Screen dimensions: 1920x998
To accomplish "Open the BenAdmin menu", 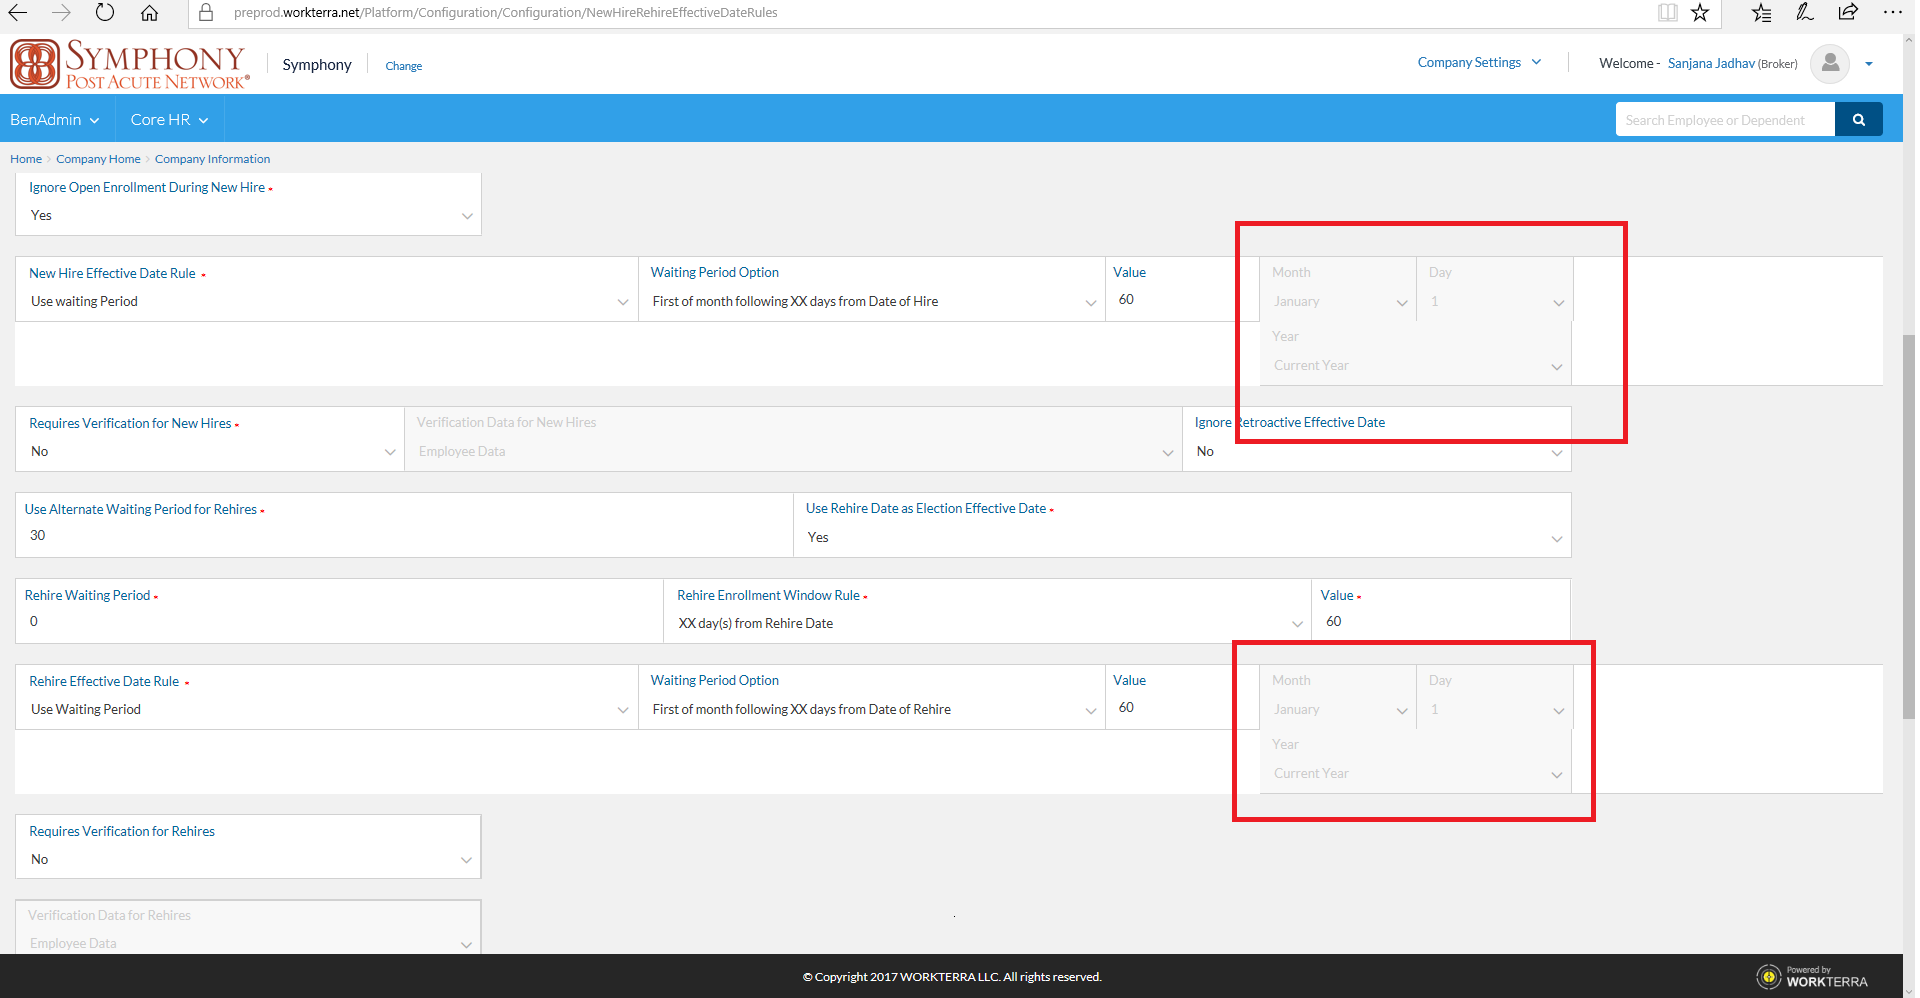I will pyautogui.click(x=55, y=120).
